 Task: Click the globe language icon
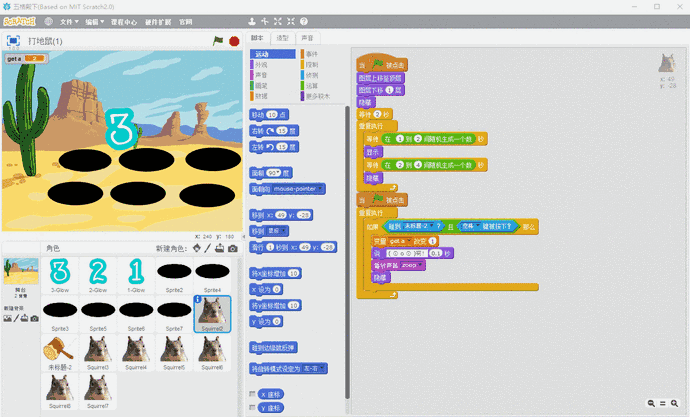point(48,20)
